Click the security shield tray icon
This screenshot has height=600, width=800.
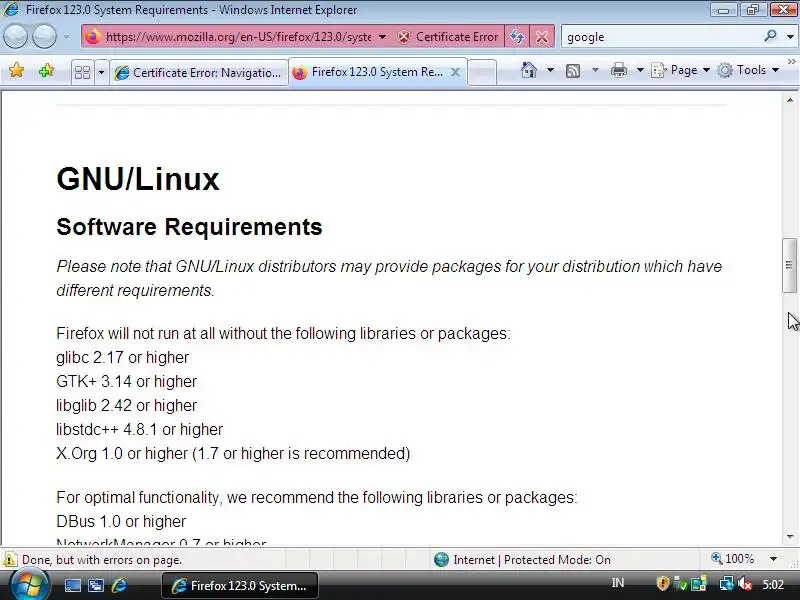coord(662,583)
